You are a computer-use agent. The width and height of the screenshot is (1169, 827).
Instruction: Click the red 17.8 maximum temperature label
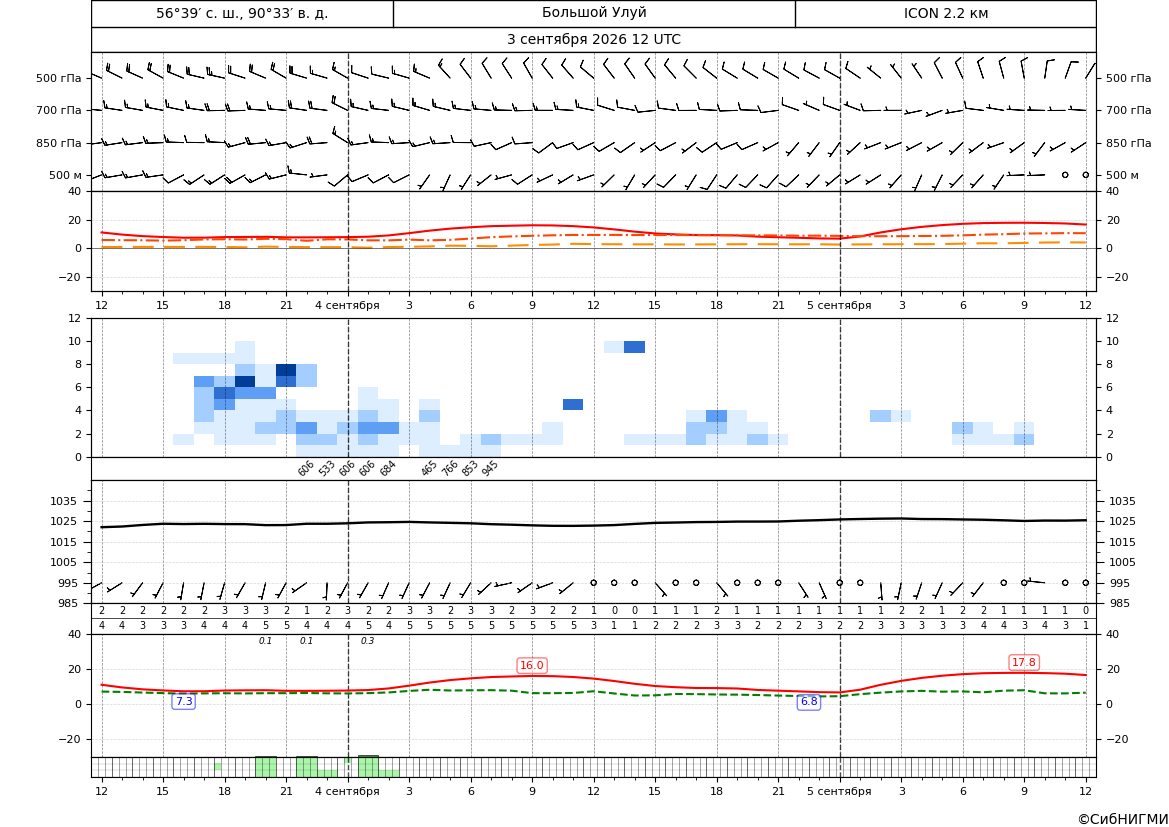1024,662
